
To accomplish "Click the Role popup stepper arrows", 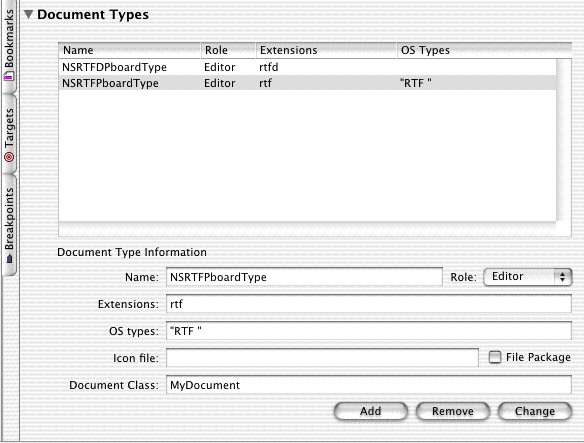I will [x=562, y=277].
